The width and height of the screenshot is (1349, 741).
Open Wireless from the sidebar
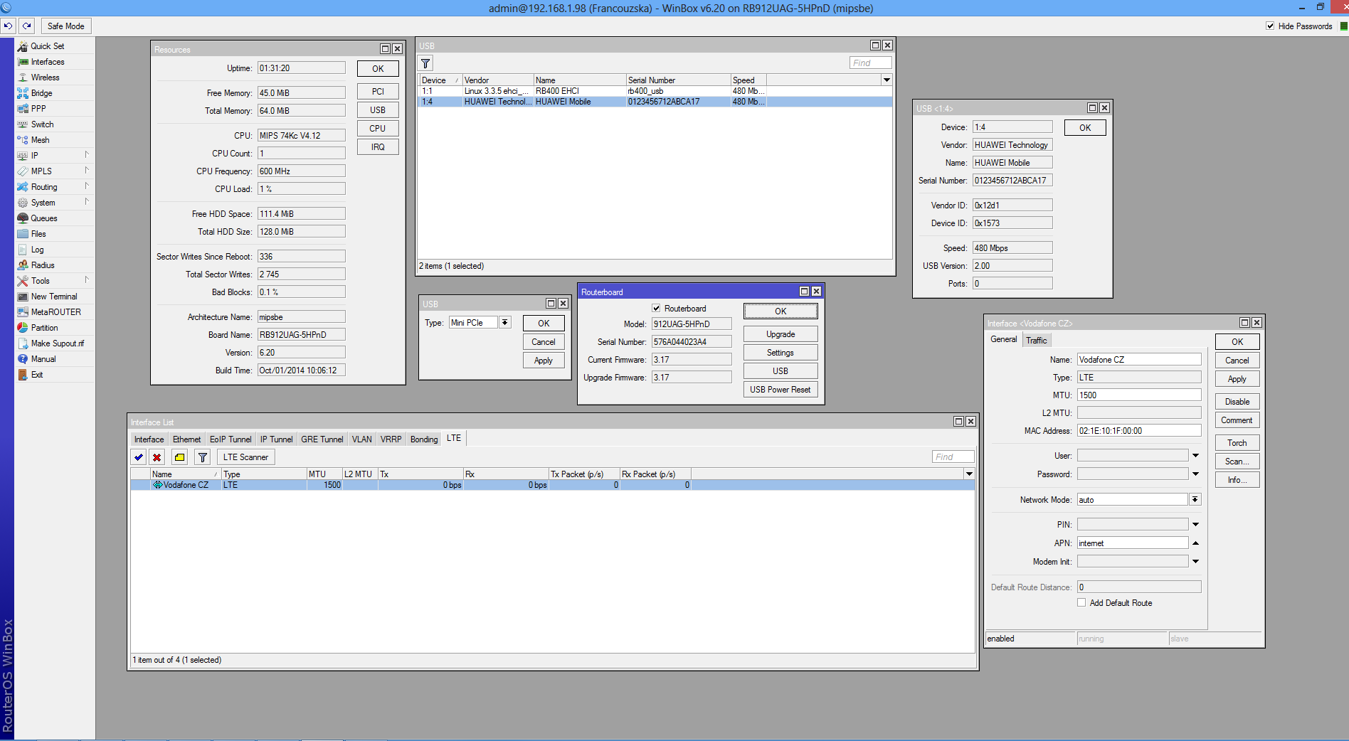pyautogui.click(x=44, y=77)
